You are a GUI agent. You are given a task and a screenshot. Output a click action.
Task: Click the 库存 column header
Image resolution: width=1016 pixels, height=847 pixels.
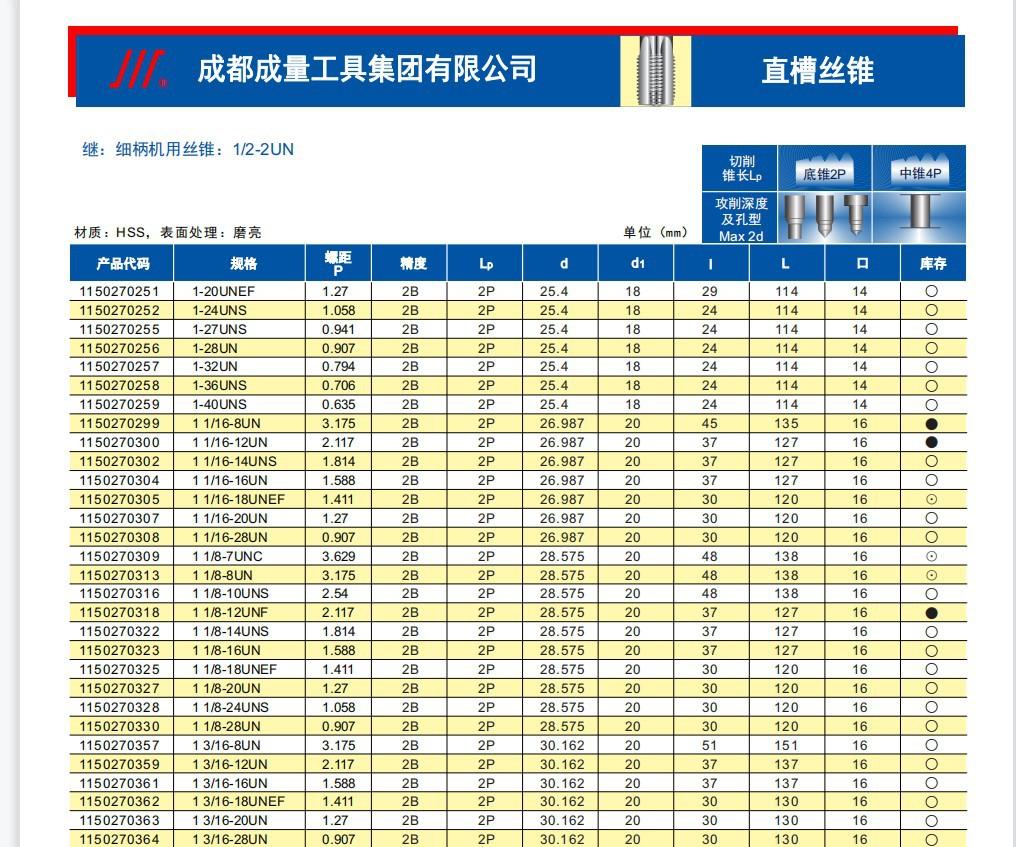[x=932, y=264]
